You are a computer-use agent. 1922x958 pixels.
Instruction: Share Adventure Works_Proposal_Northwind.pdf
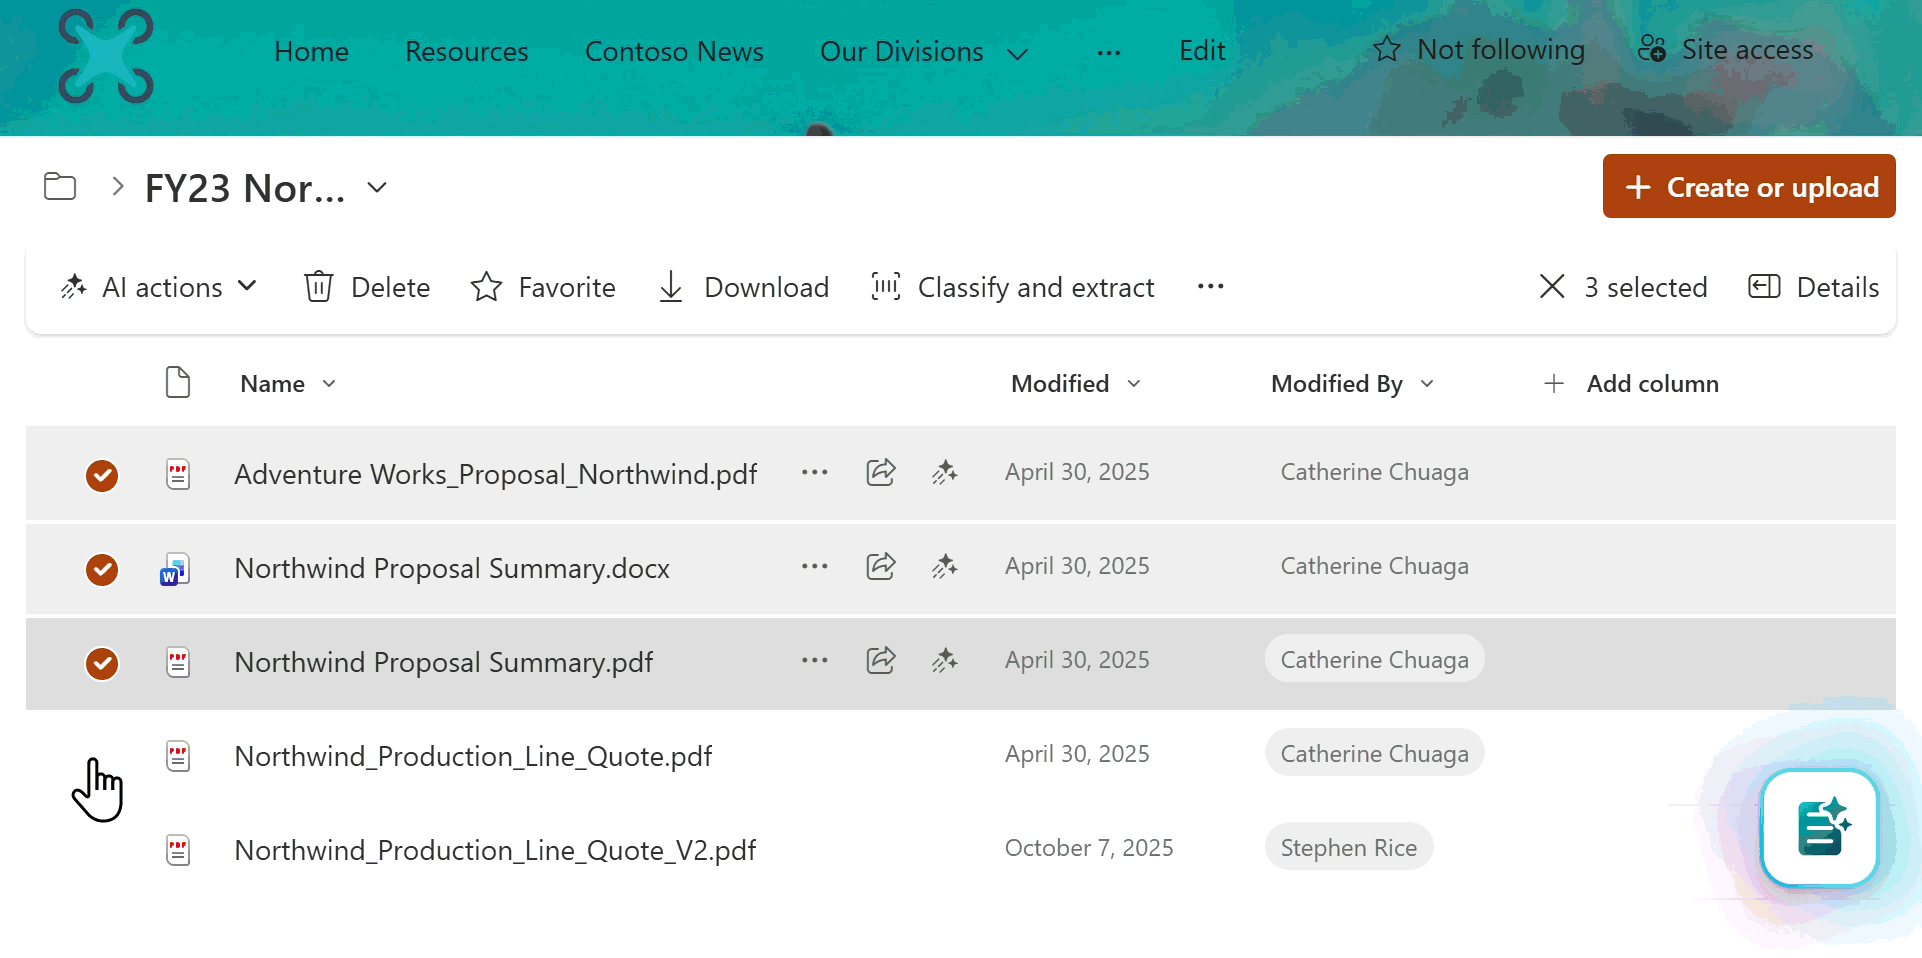point(880,472)
